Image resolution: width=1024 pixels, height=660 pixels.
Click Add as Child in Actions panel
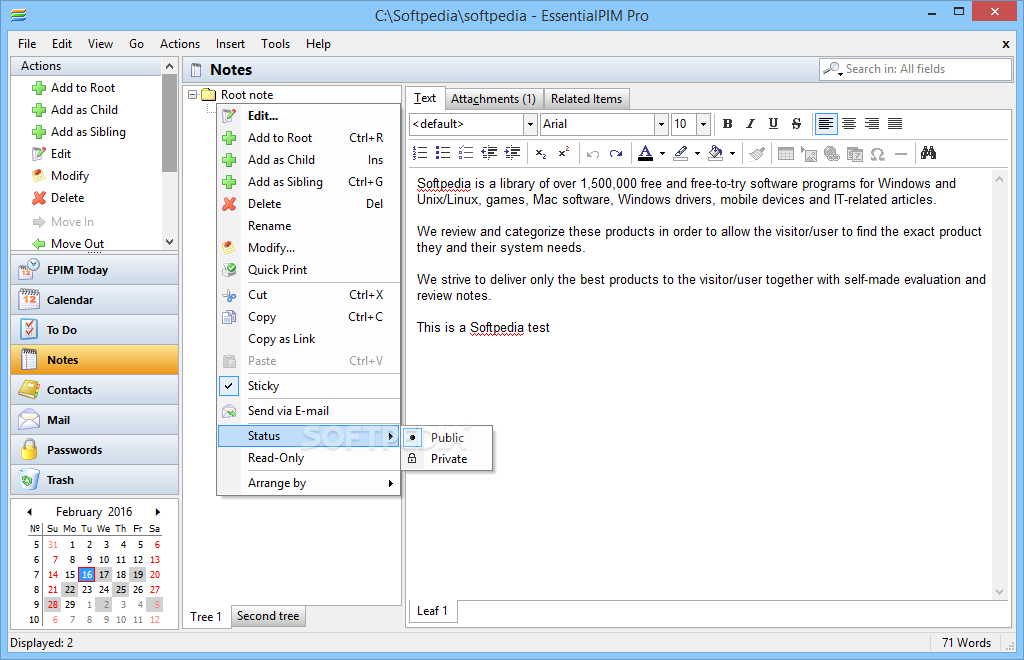coord(74,110)
